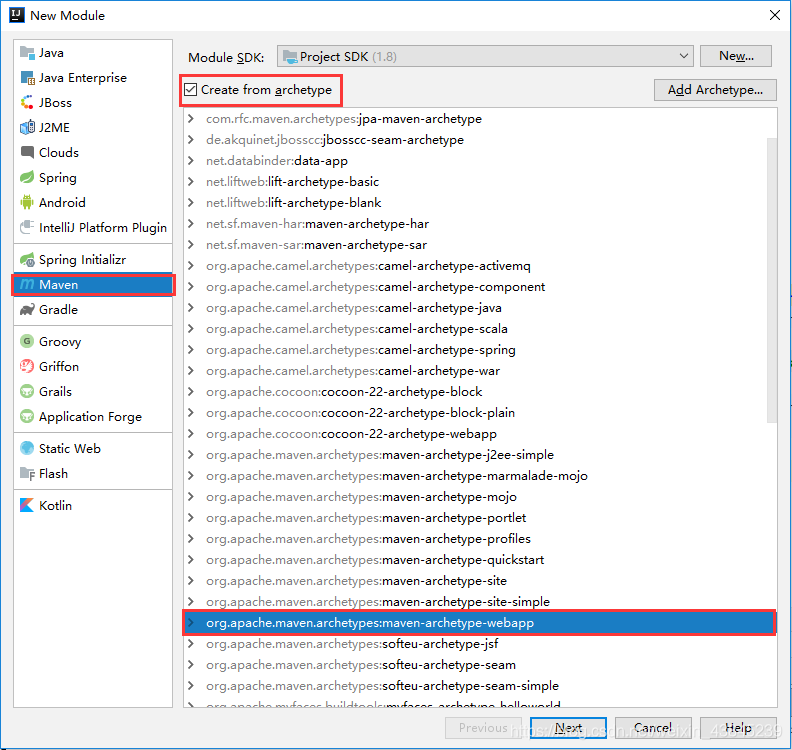Click the JBoss icon in sidebar
This screenshot has width=792, height=750.
[27, 103]
